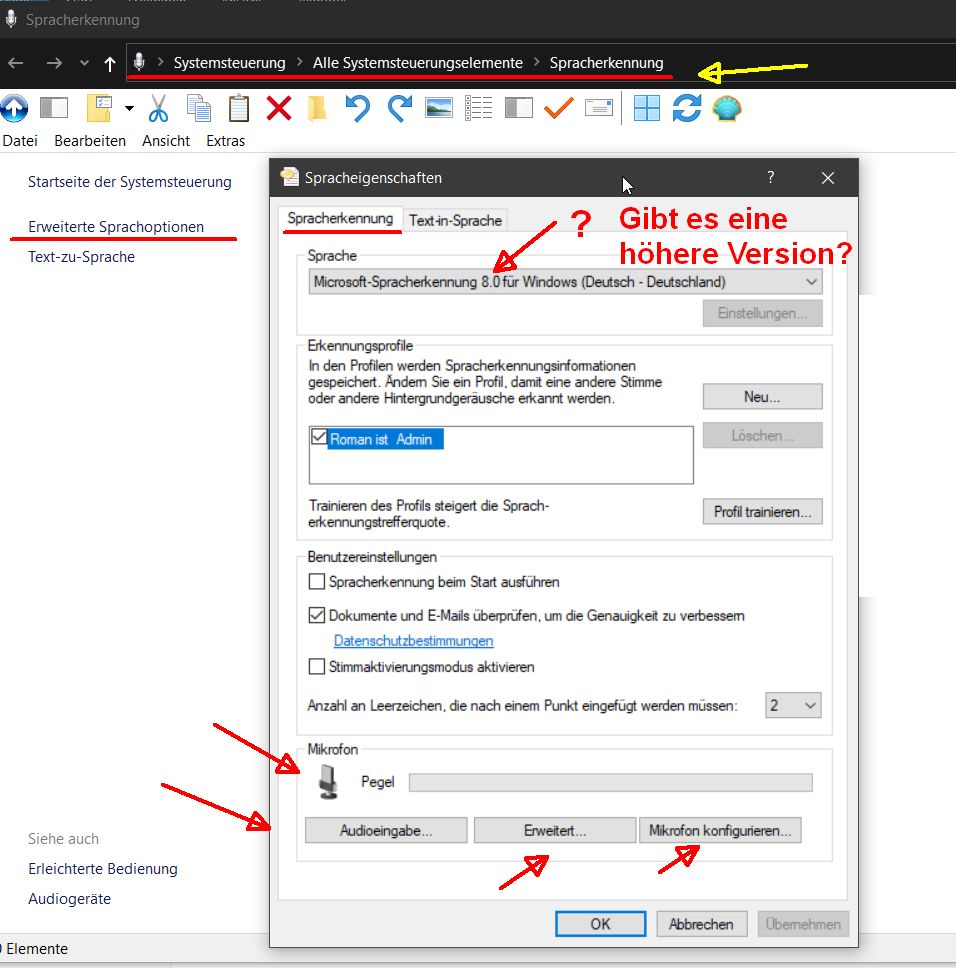Click the Abbrechen button

click(702, 924)
